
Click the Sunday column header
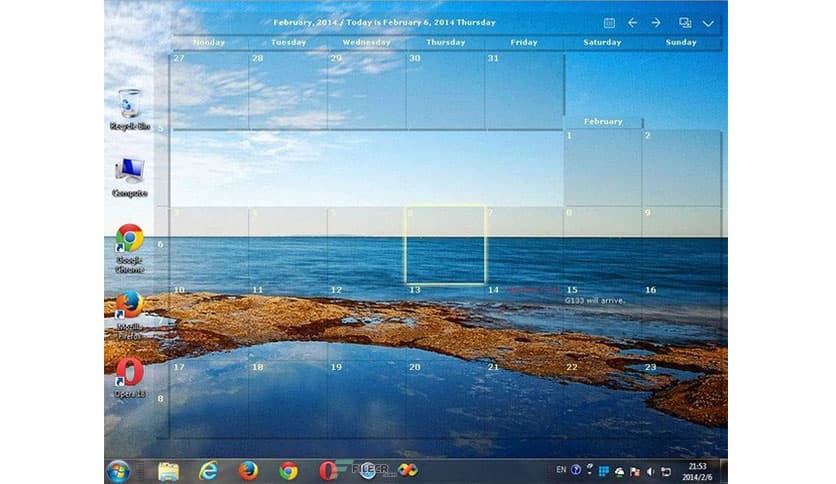(x=681, y=42)
